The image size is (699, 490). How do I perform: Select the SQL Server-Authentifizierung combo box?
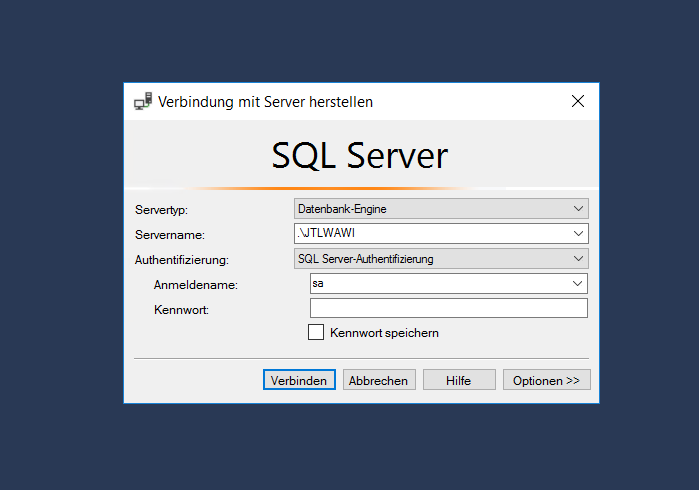coord(441,259)
